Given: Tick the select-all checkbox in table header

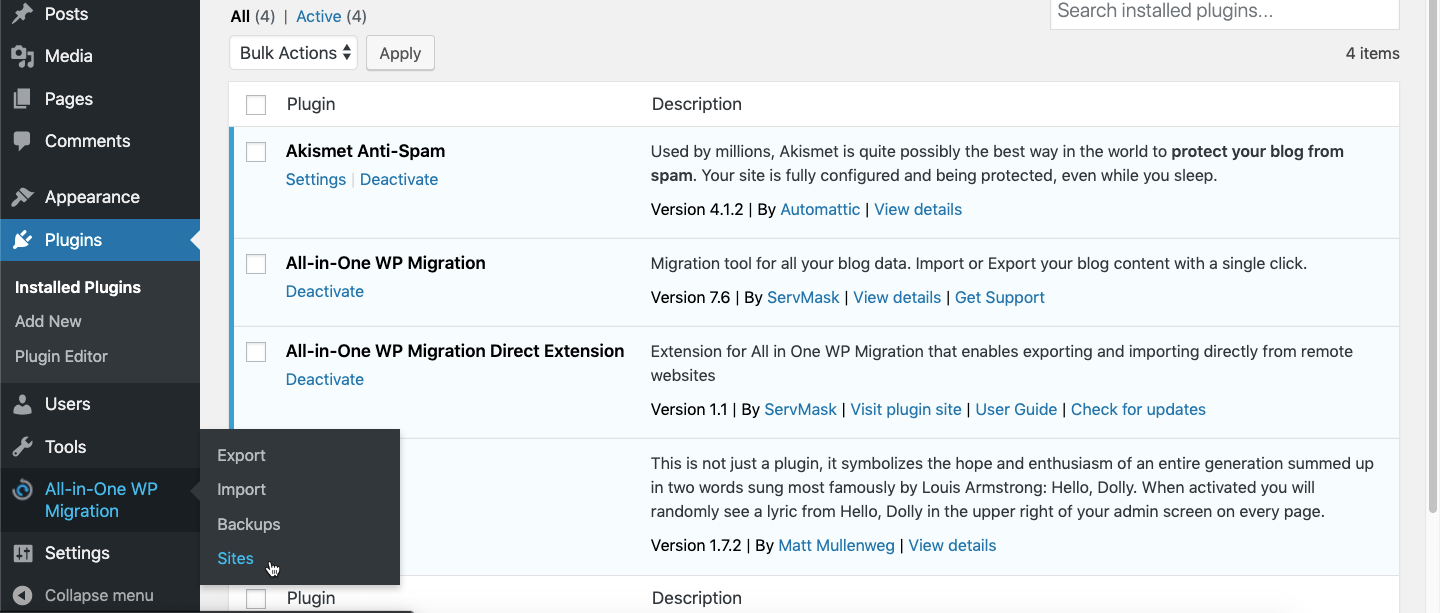Looking at the screenshot, I should pyautogui.click(x=256, y=105).
